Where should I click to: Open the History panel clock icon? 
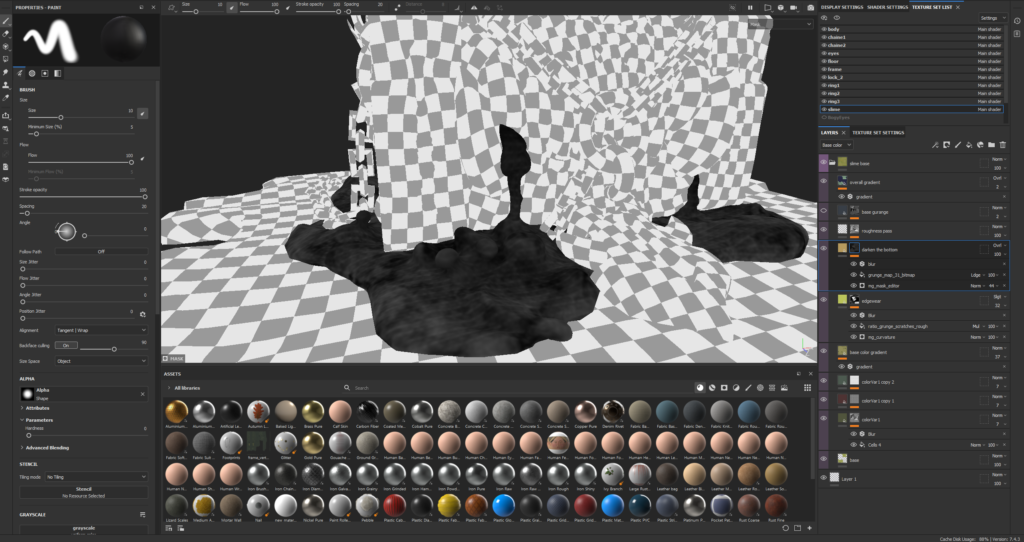tap(1017, 21)
